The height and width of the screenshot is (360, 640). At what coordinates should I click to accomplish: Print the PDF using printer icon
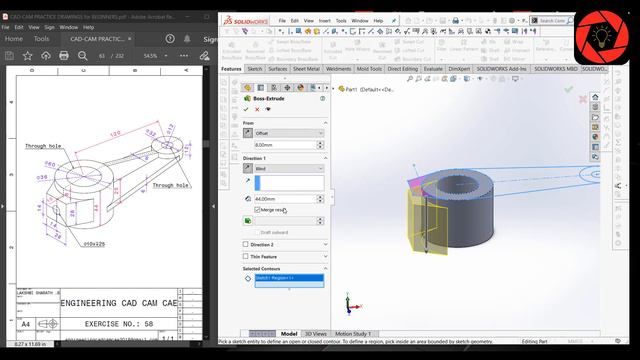click(64, 56)
